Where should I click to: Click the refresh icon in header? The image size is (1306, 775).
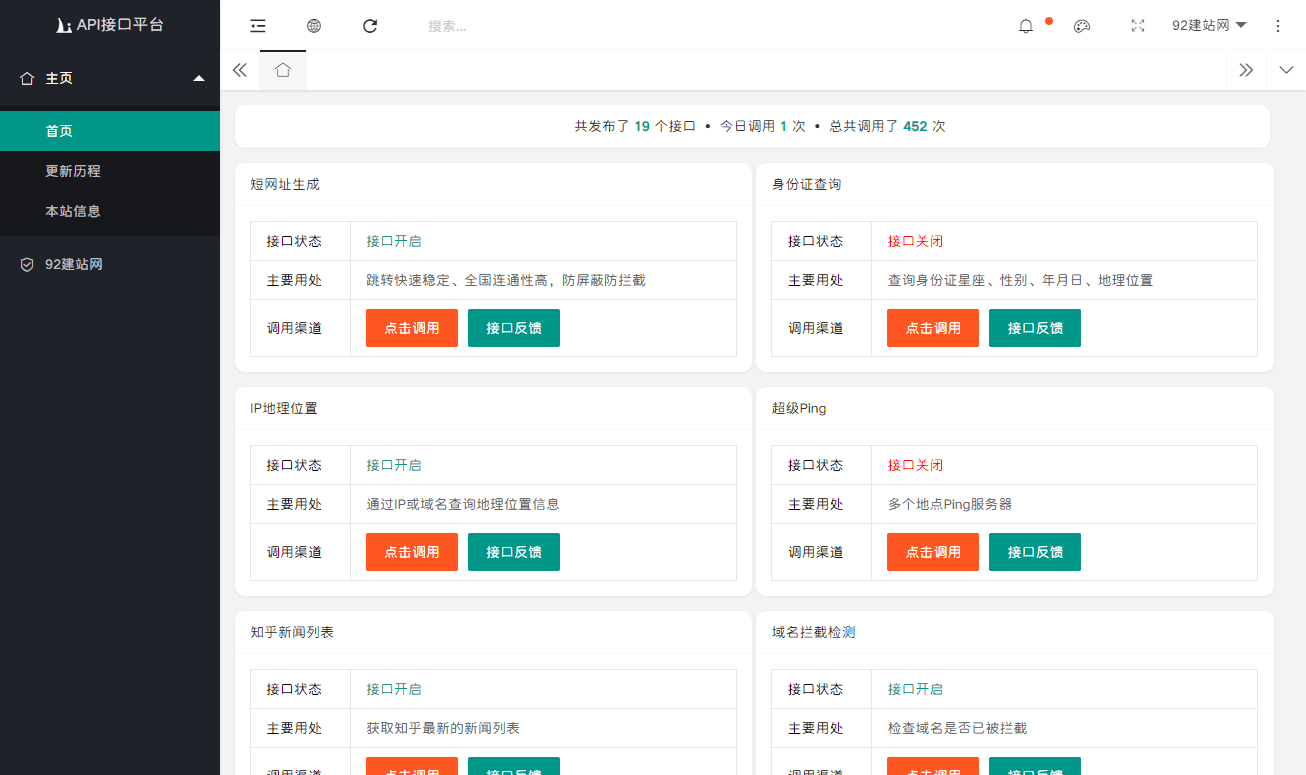coord(370,26)
